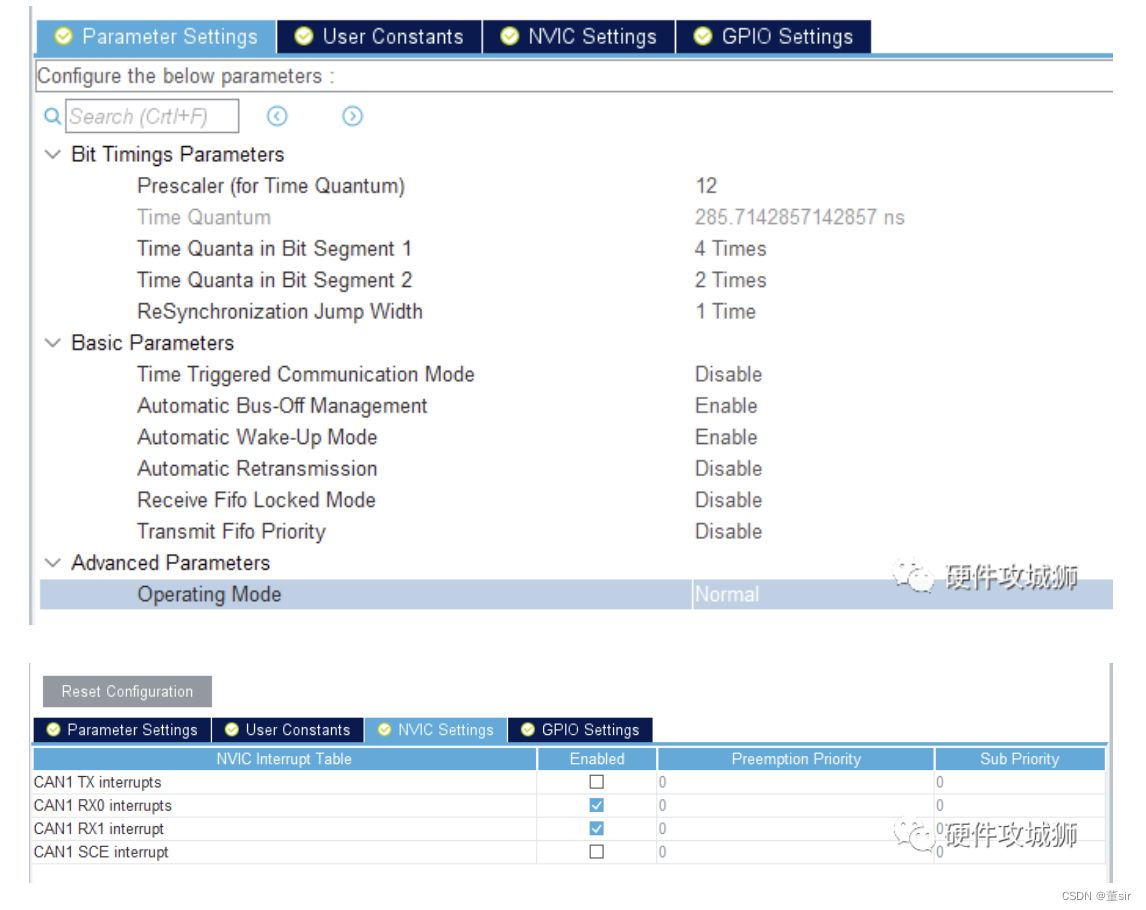The image size is (1146, 910).
Task: Click the green check badge on User Constants tab
Action: (303, 36)
